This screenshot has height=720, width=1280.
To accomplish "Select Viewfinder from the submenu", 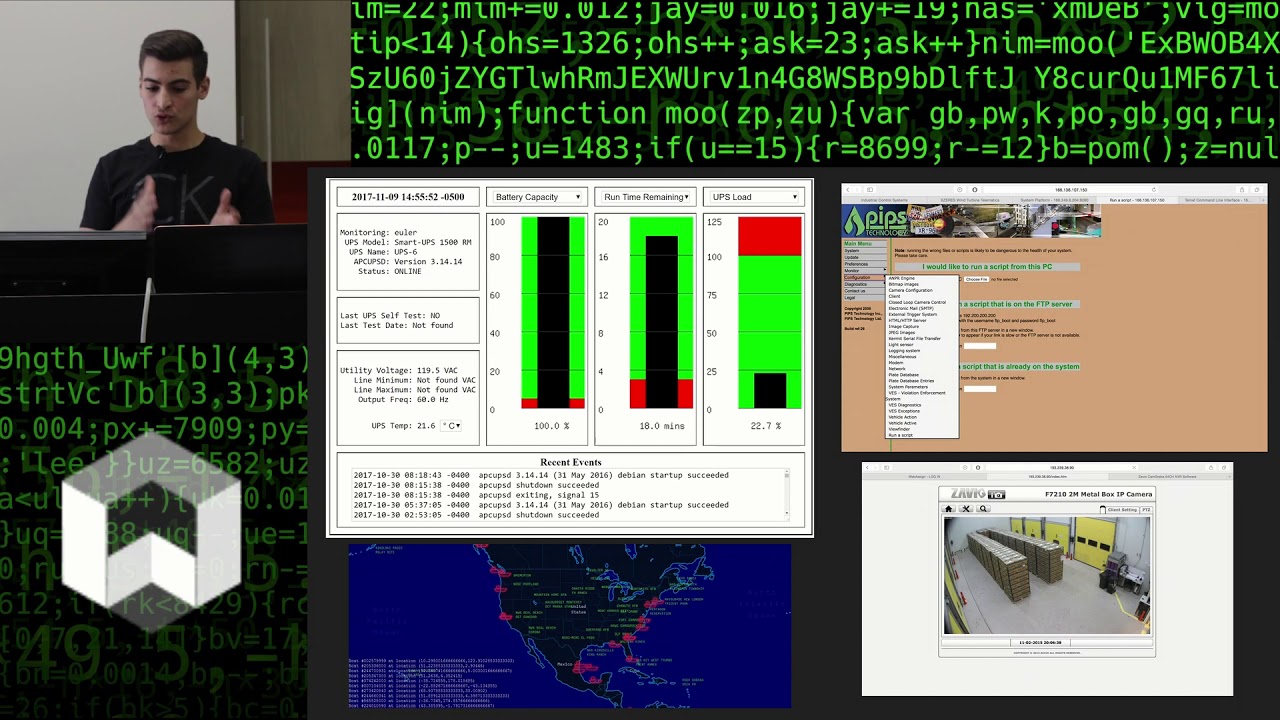I will [900, 429].
